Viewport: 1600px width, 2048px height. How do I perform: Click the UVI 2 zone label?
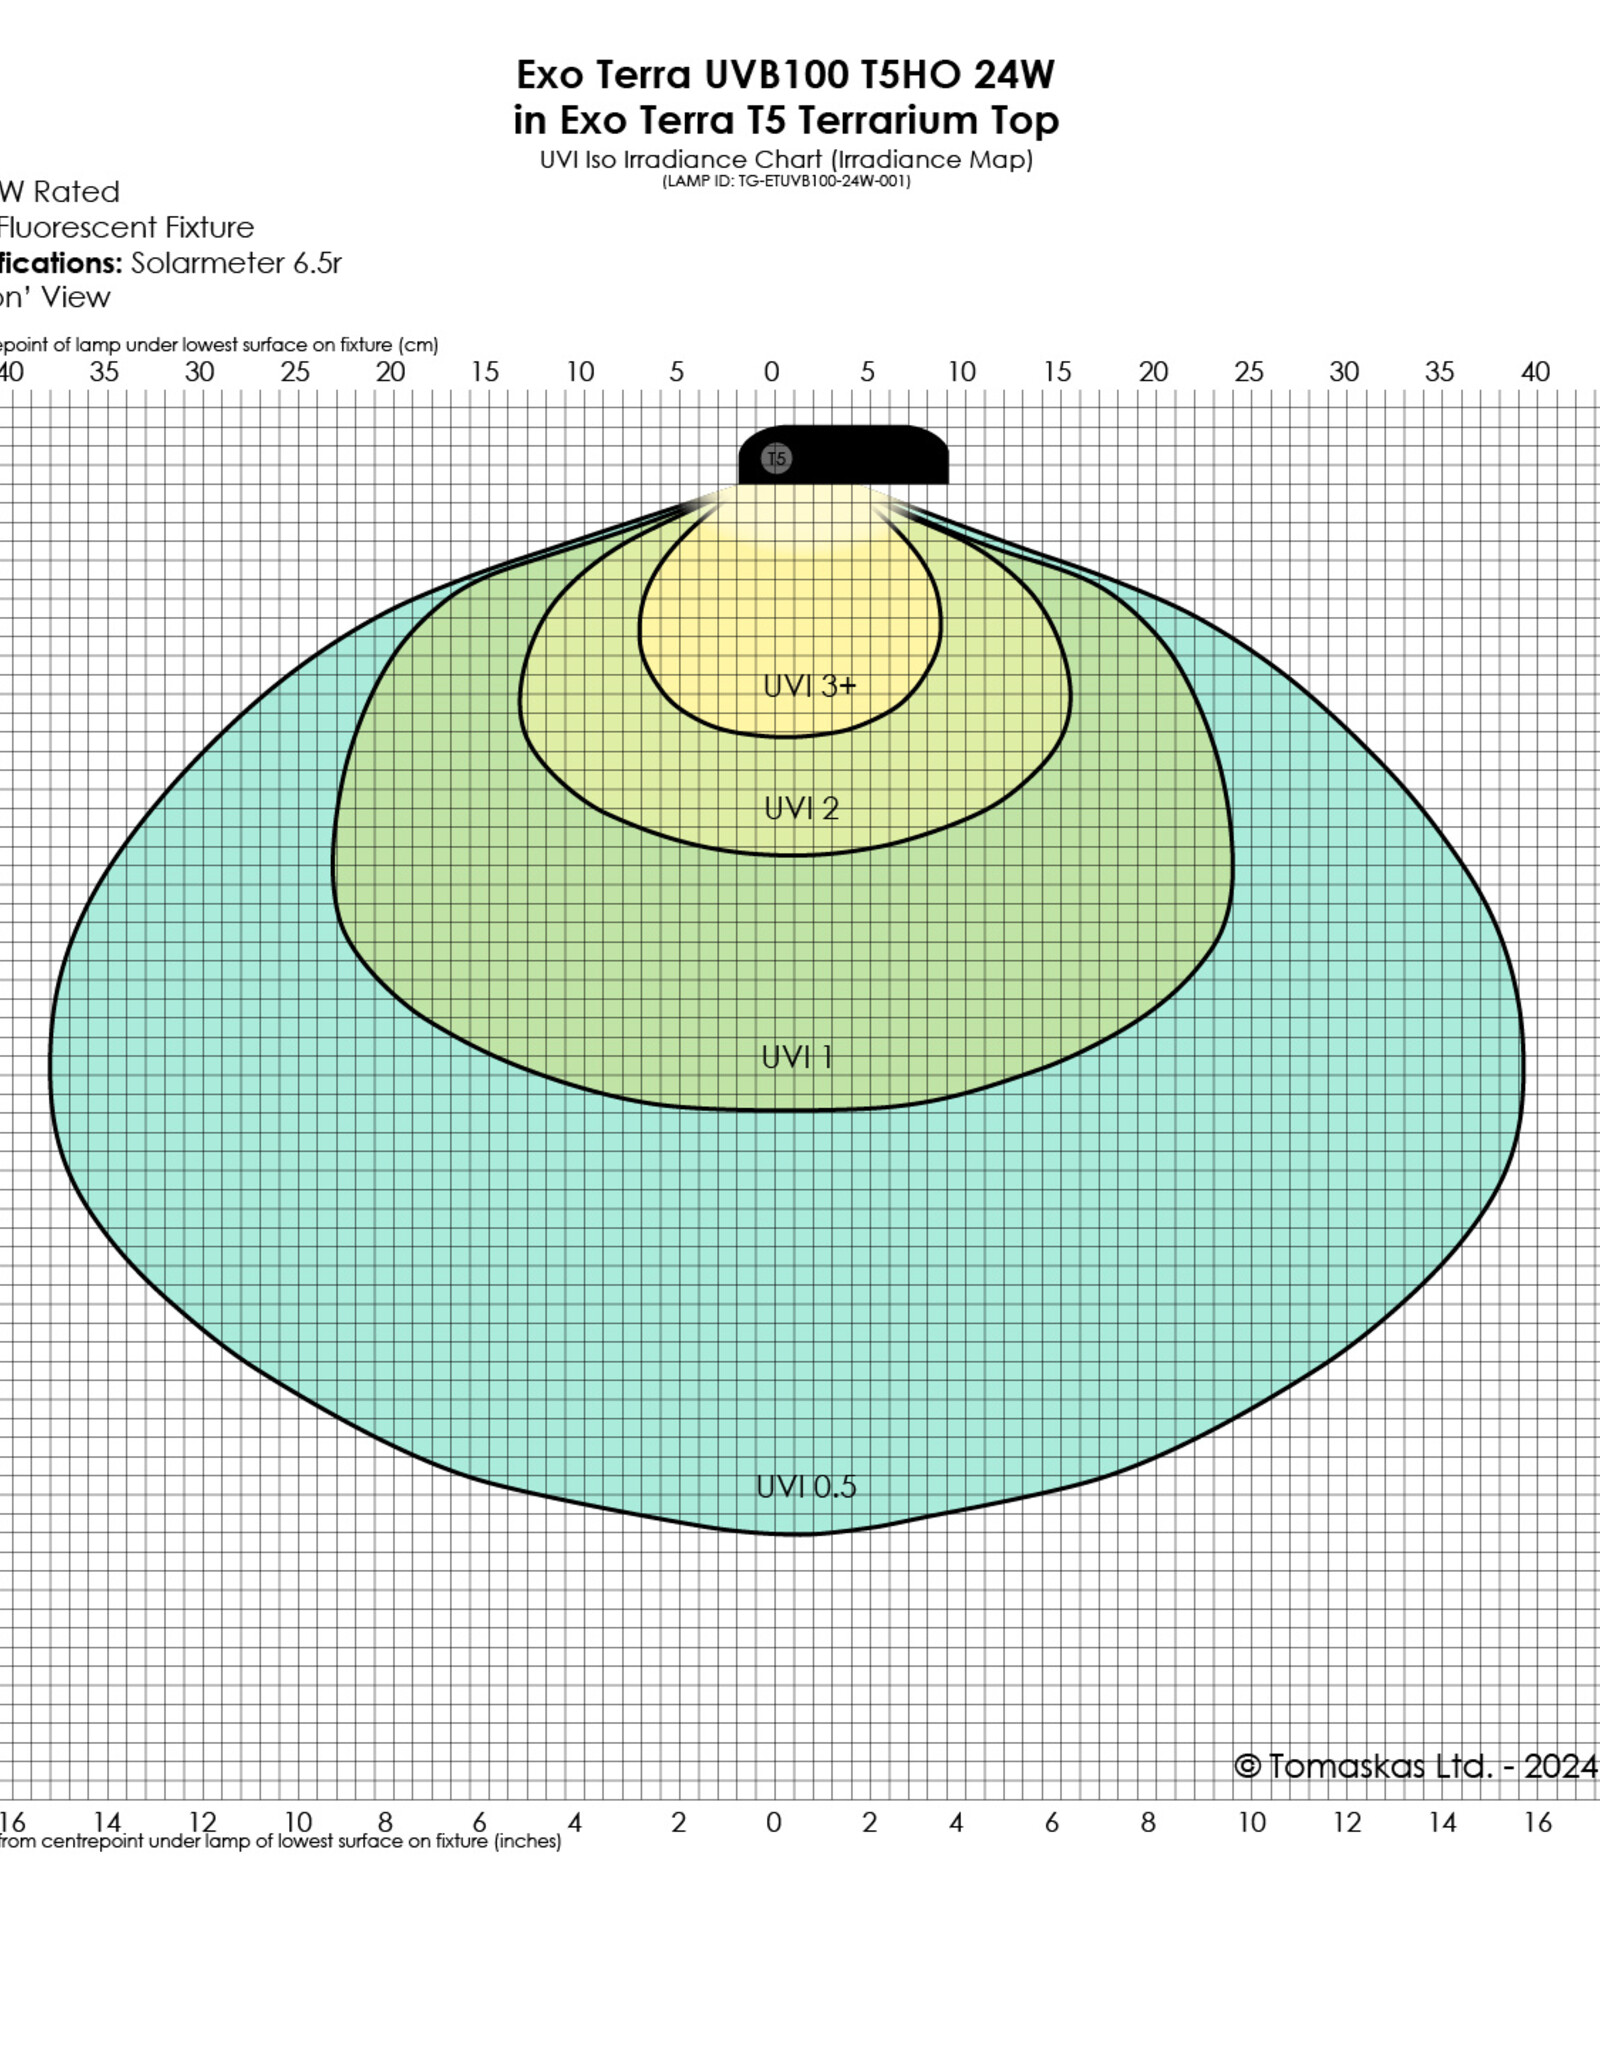point(801,808)
